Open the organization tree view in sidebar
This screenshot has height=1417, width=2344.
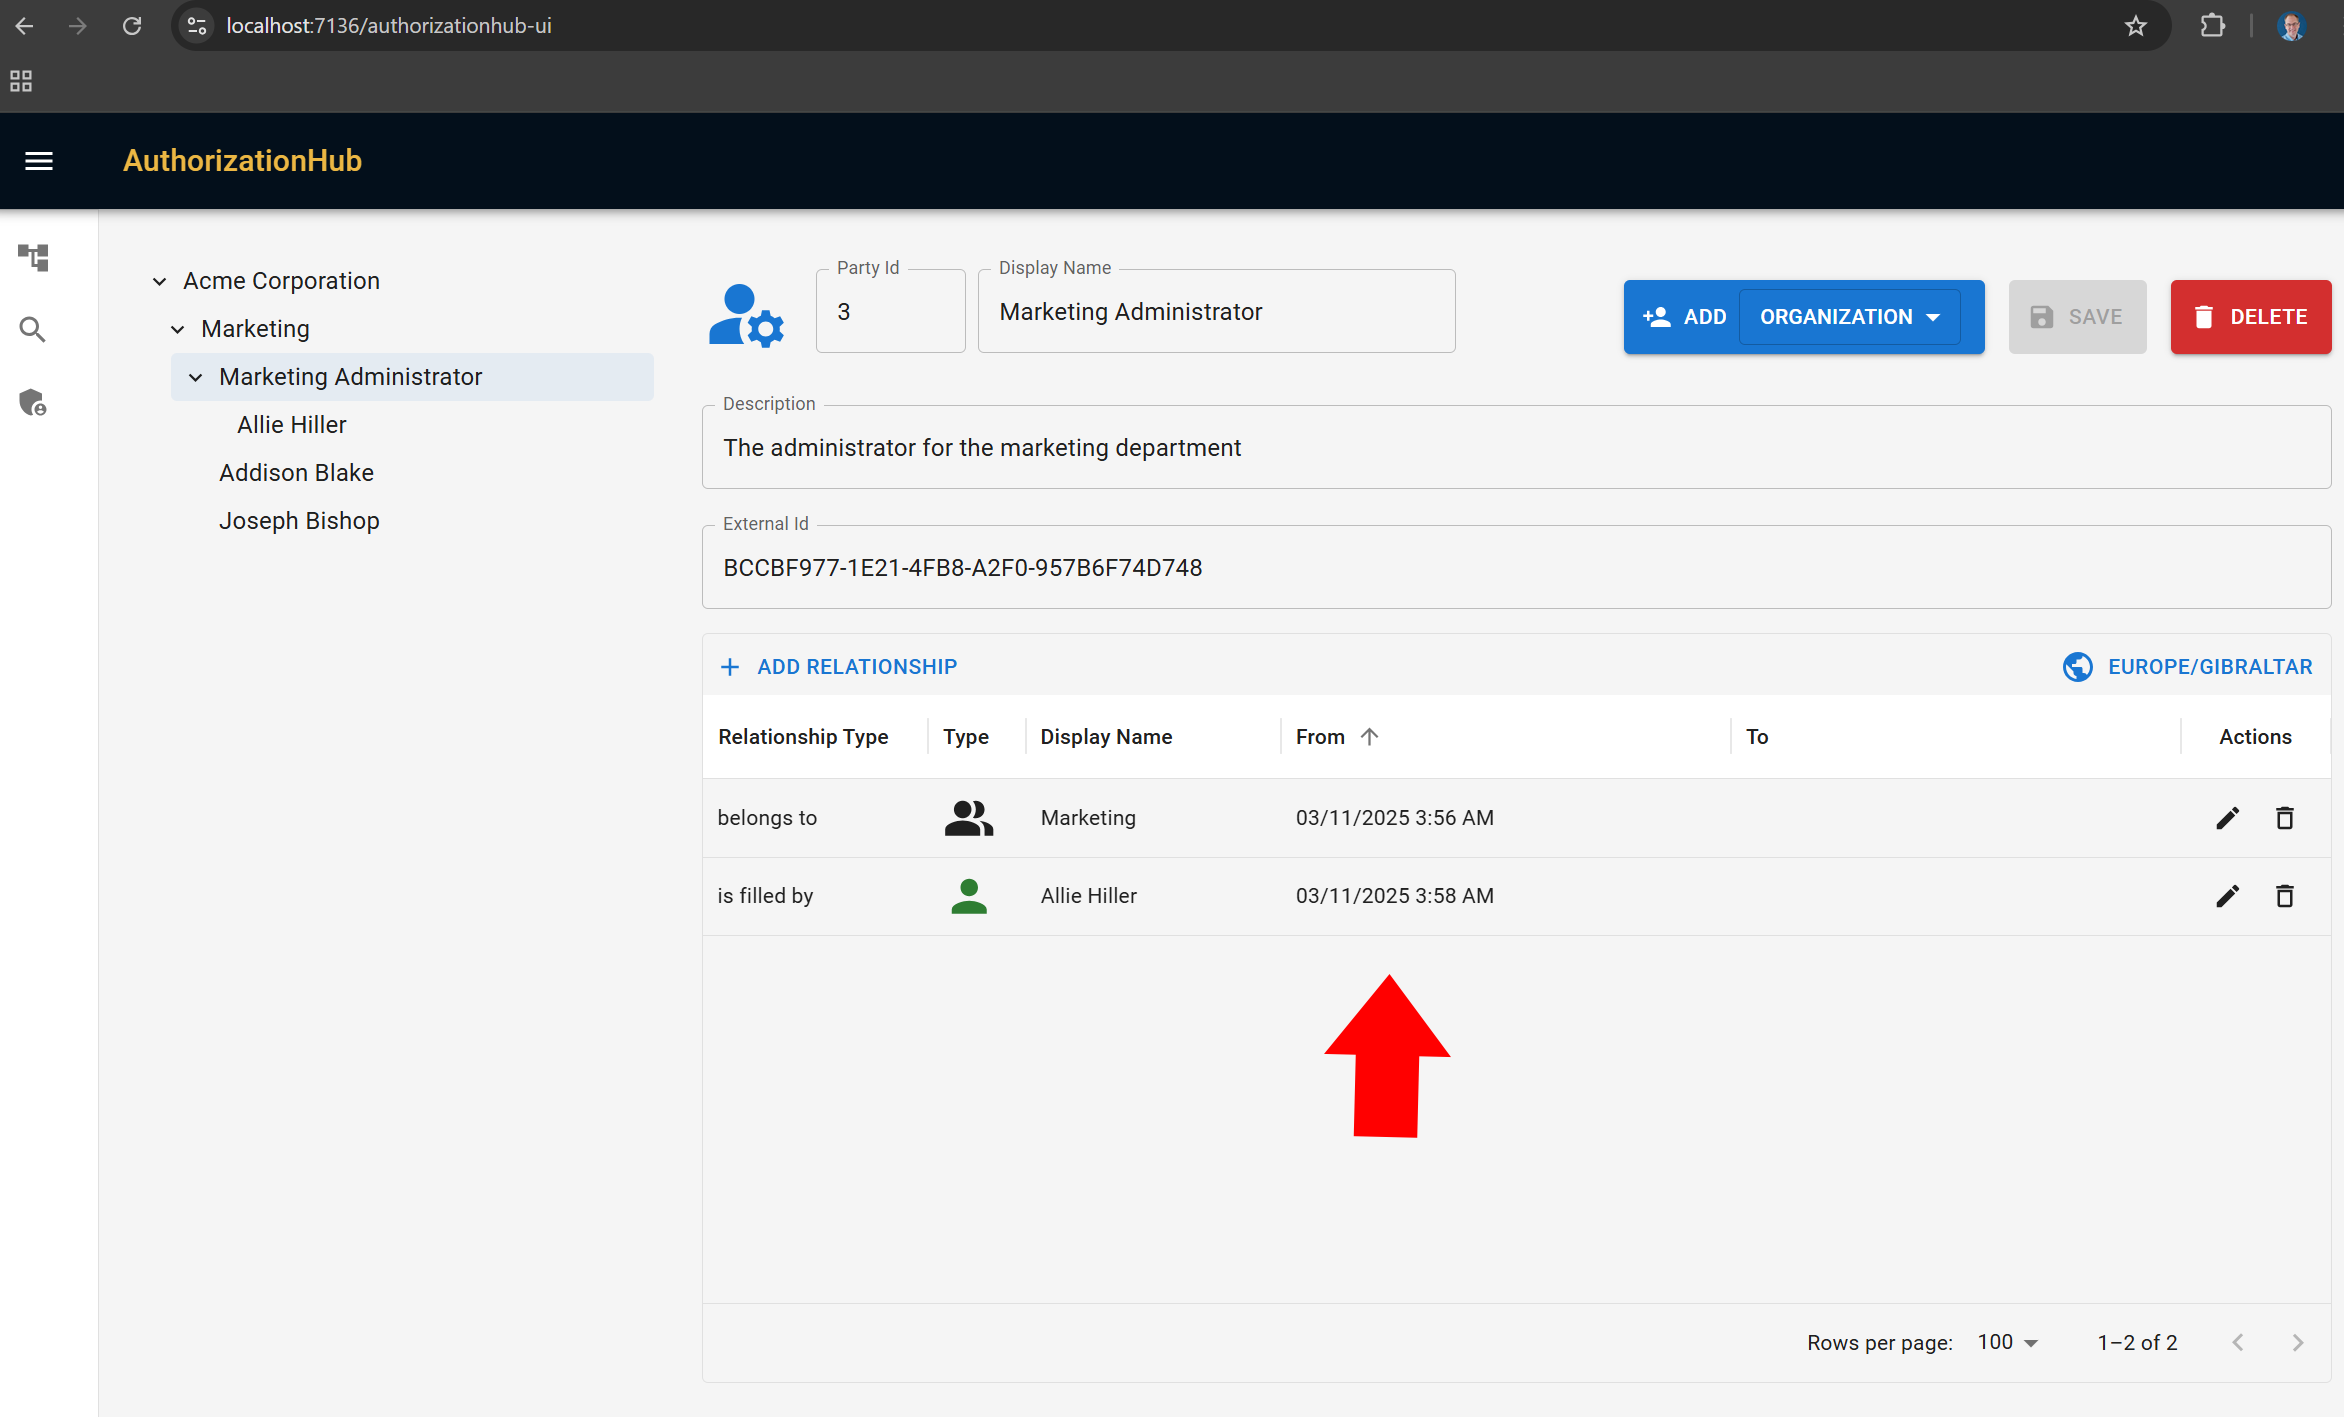click(33, 257)
